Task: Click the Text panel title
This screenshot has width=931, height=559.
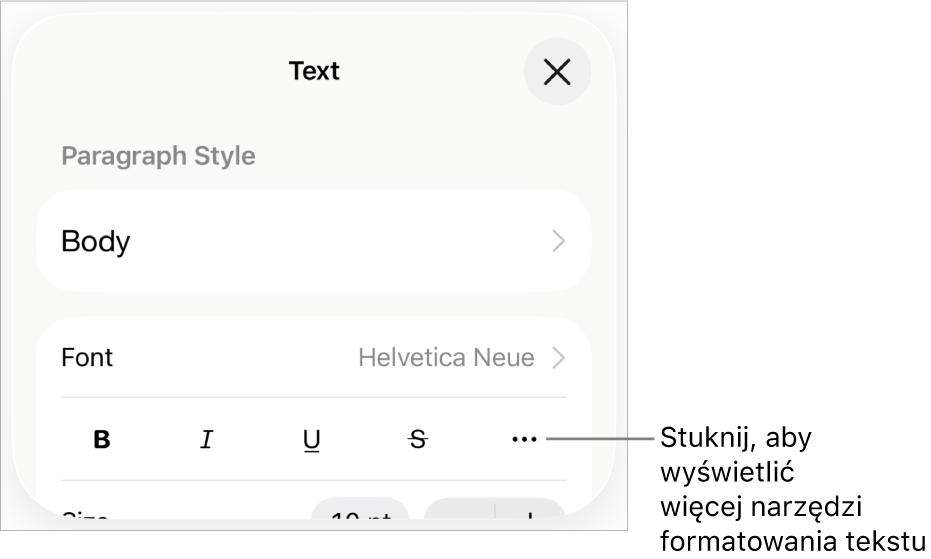Action: (x=314, y=71)
